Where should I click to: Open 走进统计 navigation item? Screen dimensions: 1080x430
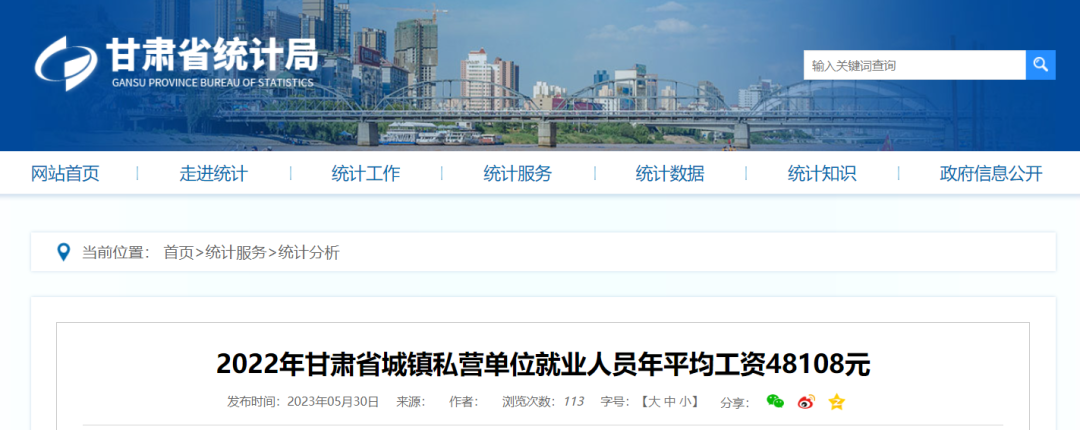pyautogui.click(x=214, y=174)
